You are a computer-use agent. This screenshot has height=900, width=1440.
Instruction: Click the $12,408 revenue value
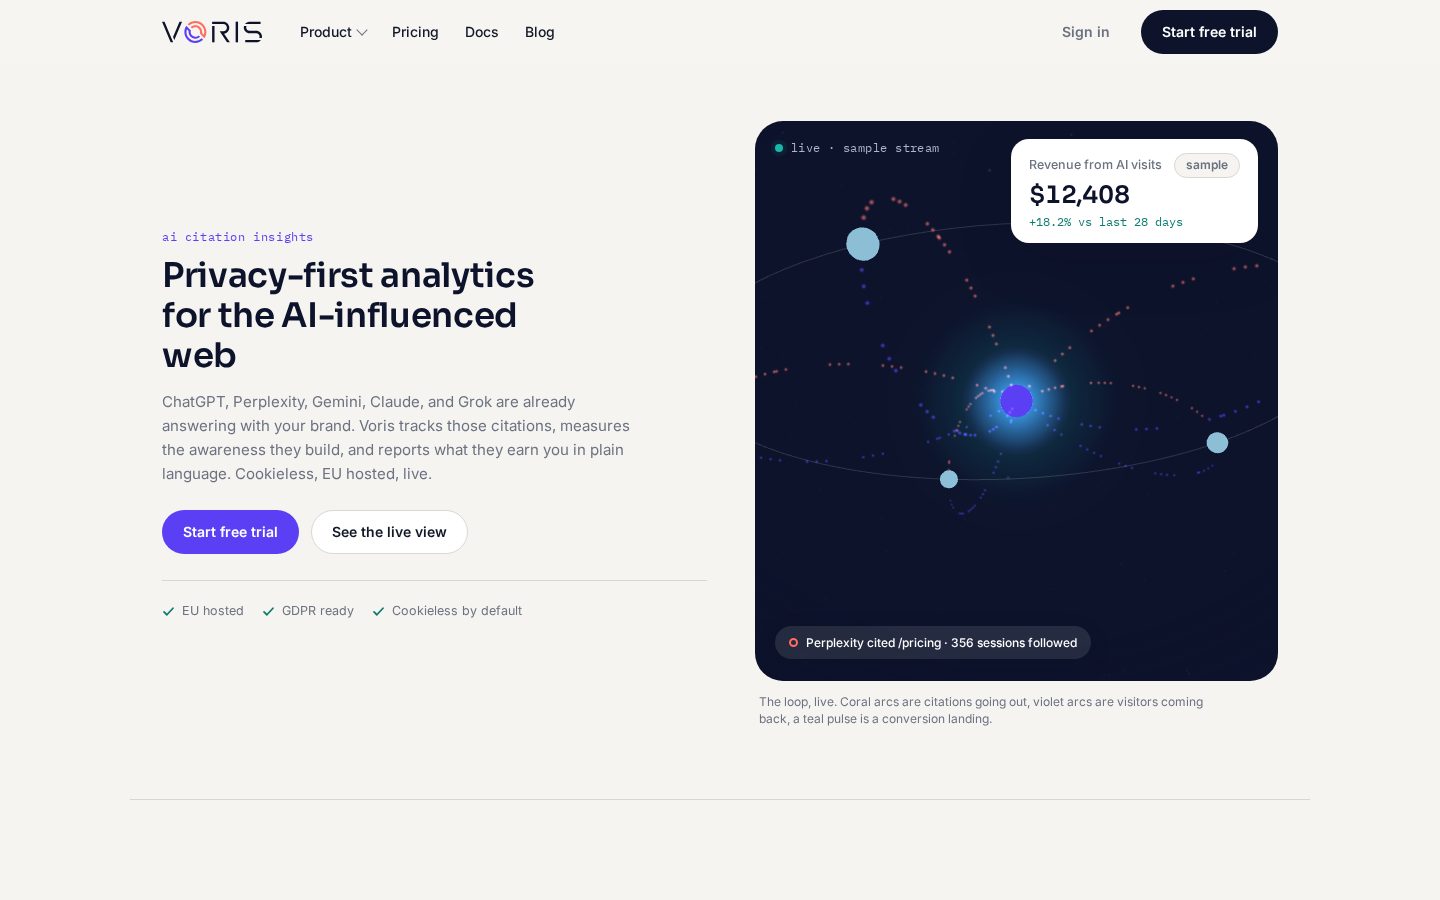pos(1079,194)
